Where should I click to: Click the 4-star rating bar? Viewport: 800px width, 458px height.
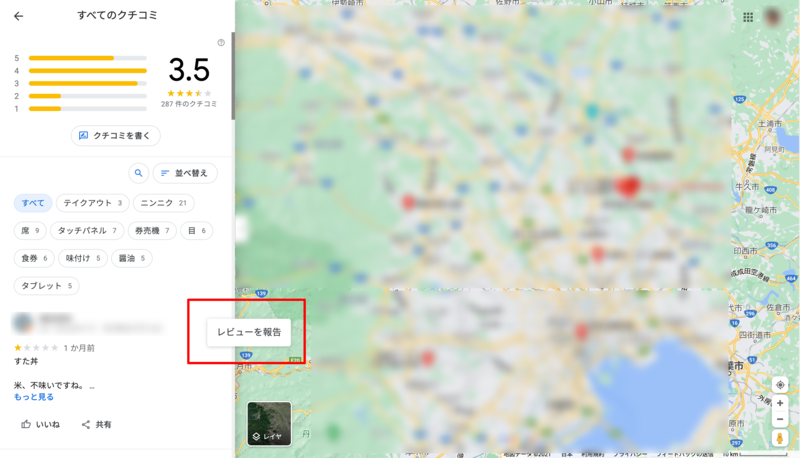(x=88, y=71)
